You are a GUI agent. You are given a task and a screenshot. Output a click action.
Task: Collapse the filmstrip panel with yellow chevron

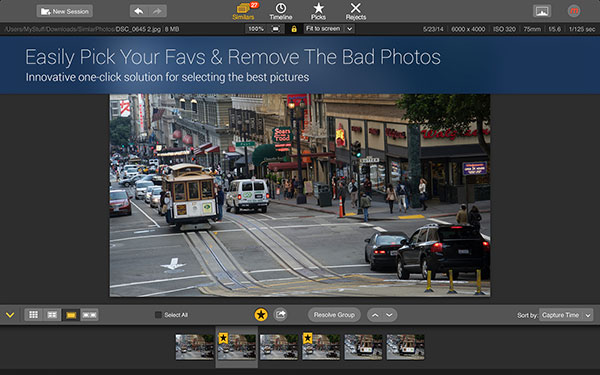10,315
